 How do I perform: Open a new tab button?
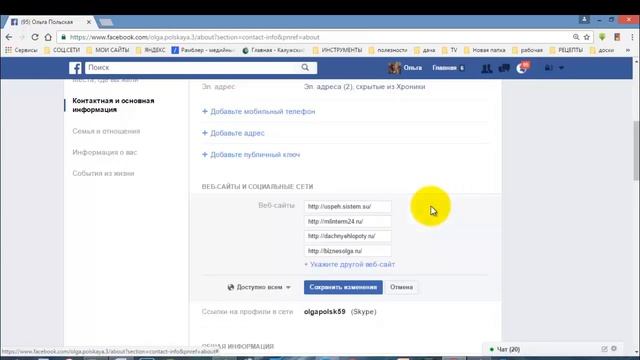coord(106,22)
